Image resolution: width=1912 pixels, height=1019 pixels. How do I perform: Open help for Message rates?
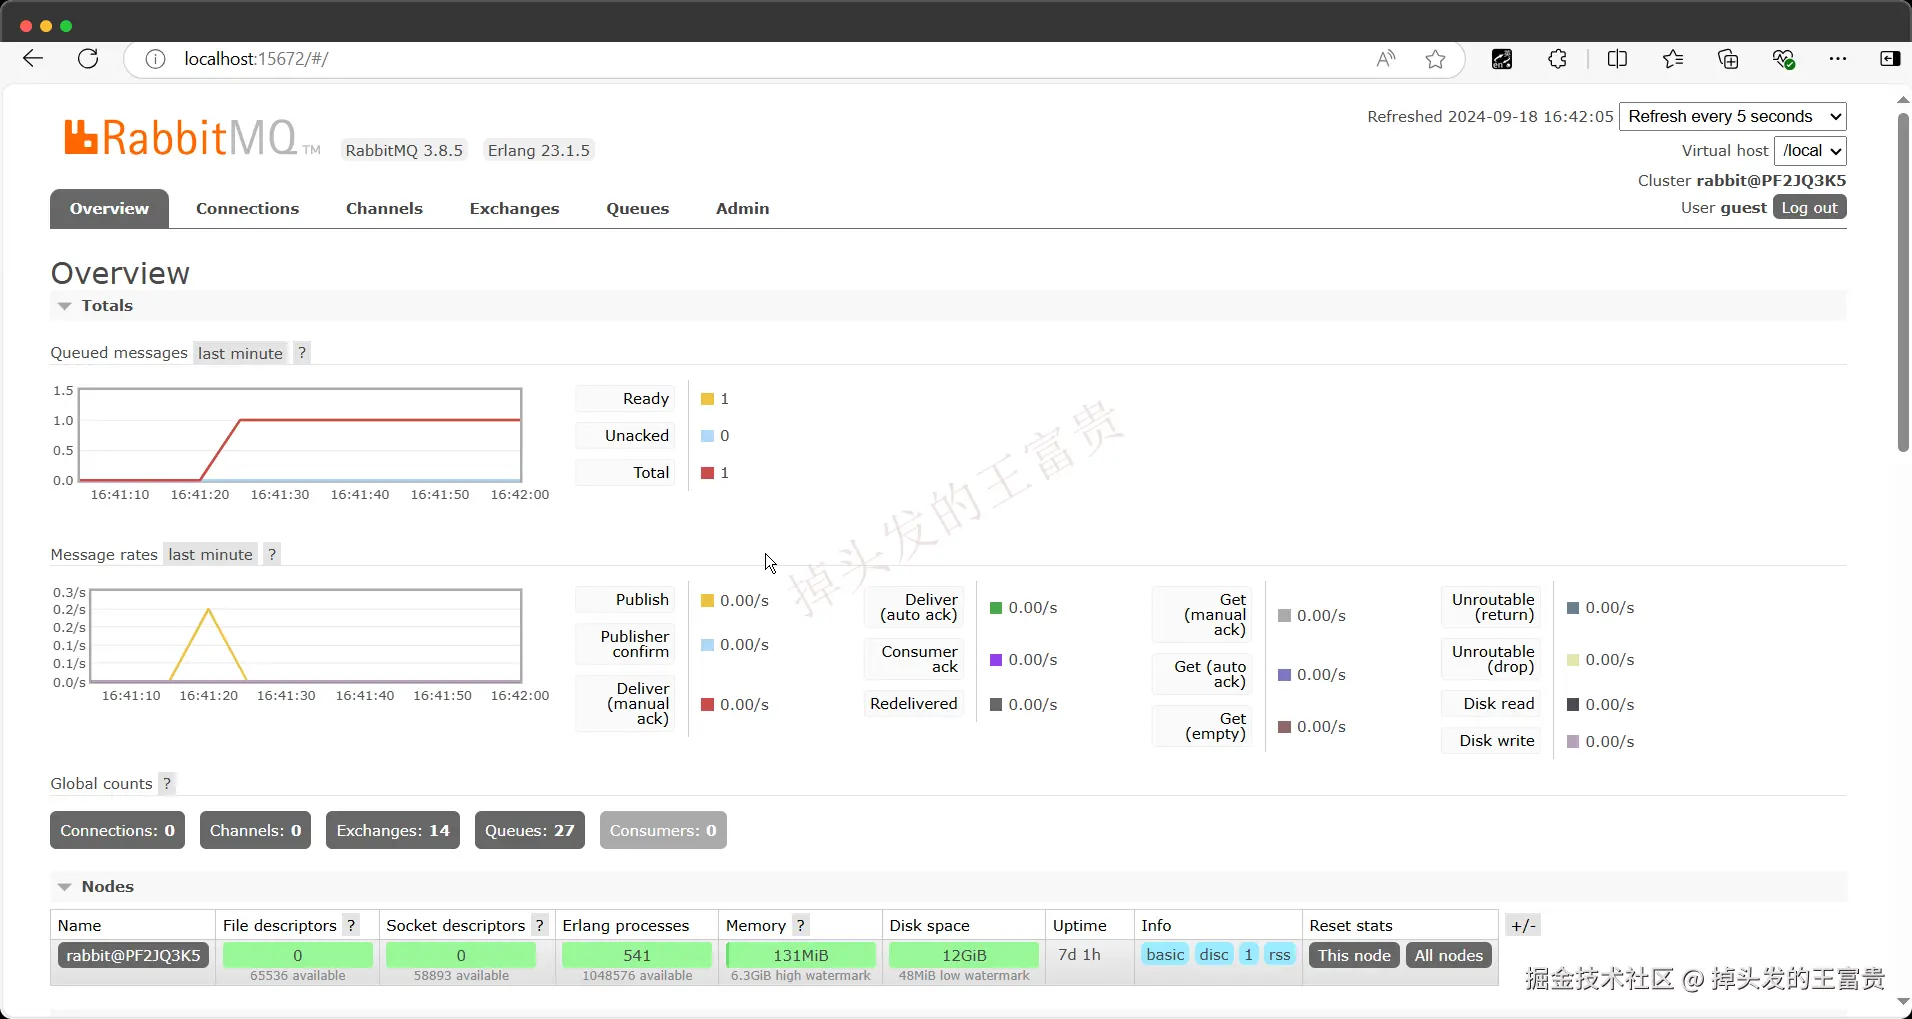272,554
